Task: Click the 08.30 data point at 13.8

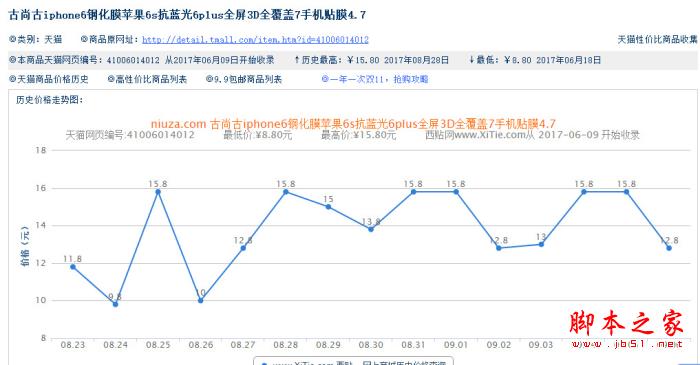Action: click(x=371, y=229)
